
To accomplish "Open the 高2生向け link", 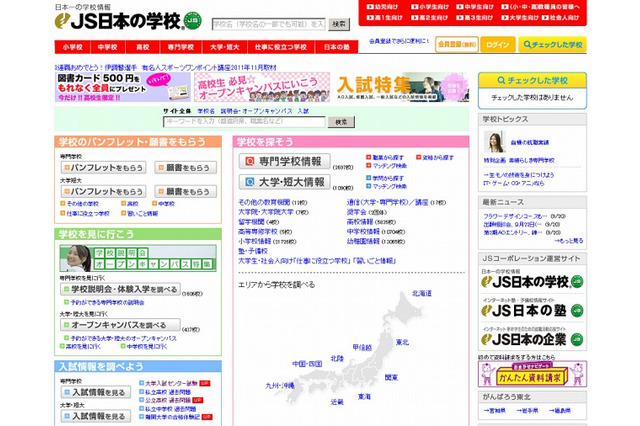I will [429, 18].
